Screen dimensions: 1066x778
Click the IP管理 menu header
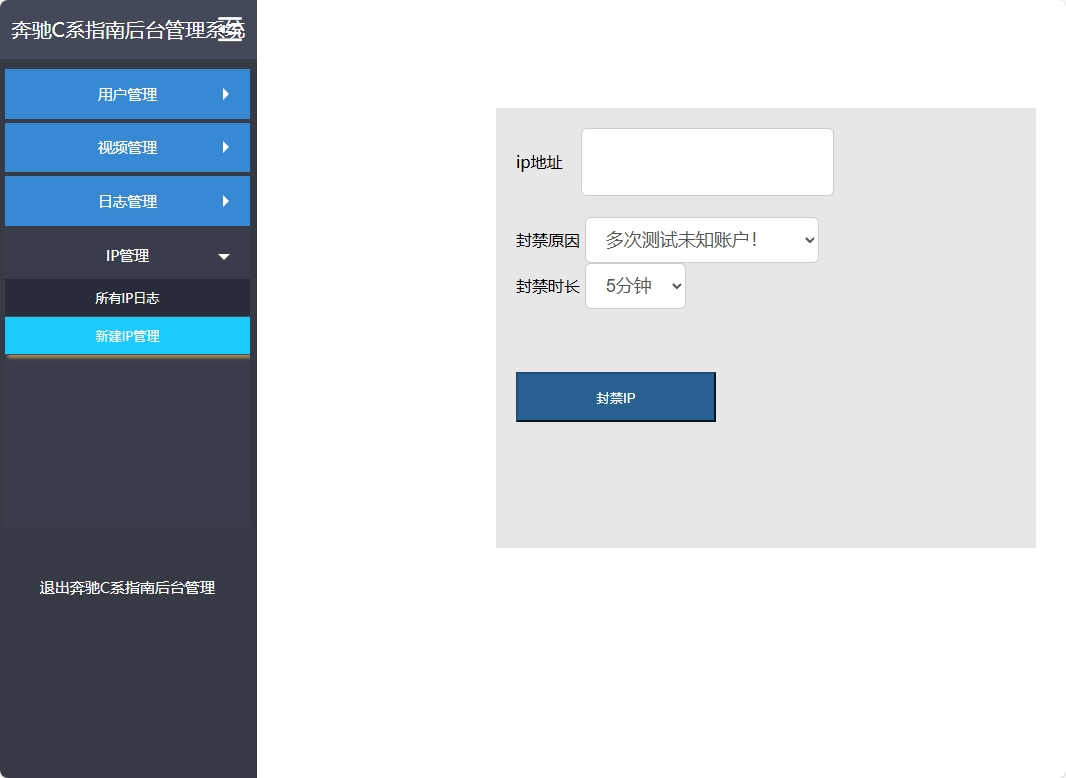coord(127,255)
